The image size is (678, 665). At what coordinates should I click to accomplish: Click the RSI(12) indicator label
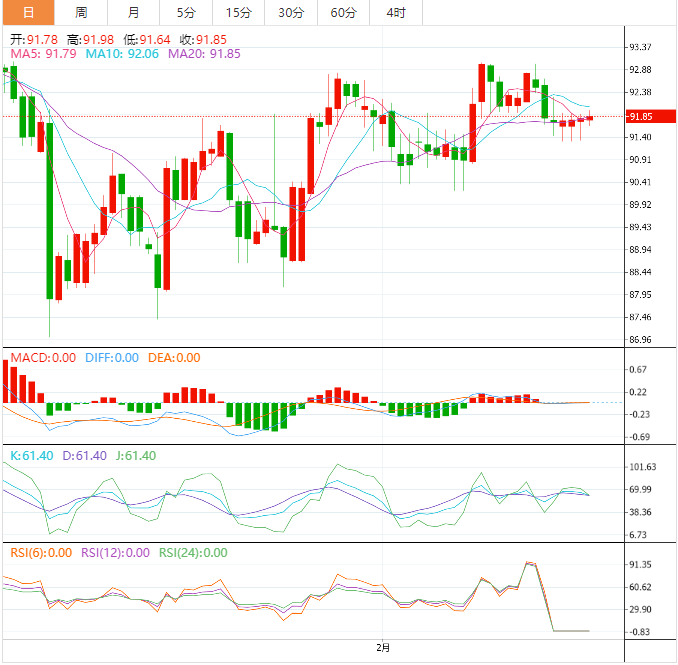(115, 553)
